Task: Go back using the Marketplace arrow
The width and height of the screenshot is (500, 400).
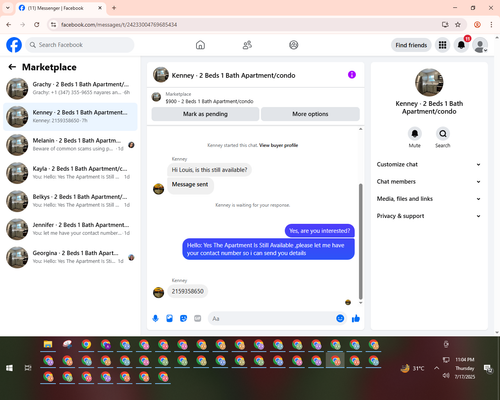Action: tap(12, 67)
